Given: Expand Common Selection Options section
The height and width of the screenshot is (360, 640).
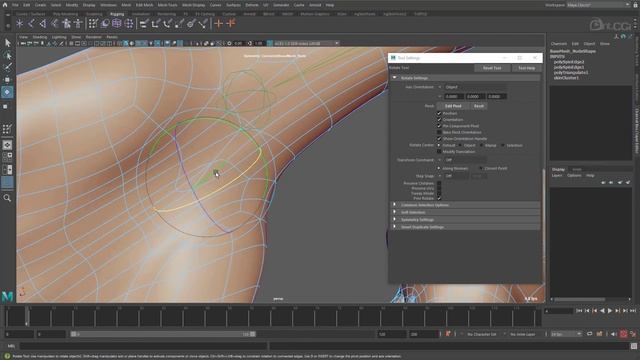Looking at the screenshot, I should (x=394, y=204).
